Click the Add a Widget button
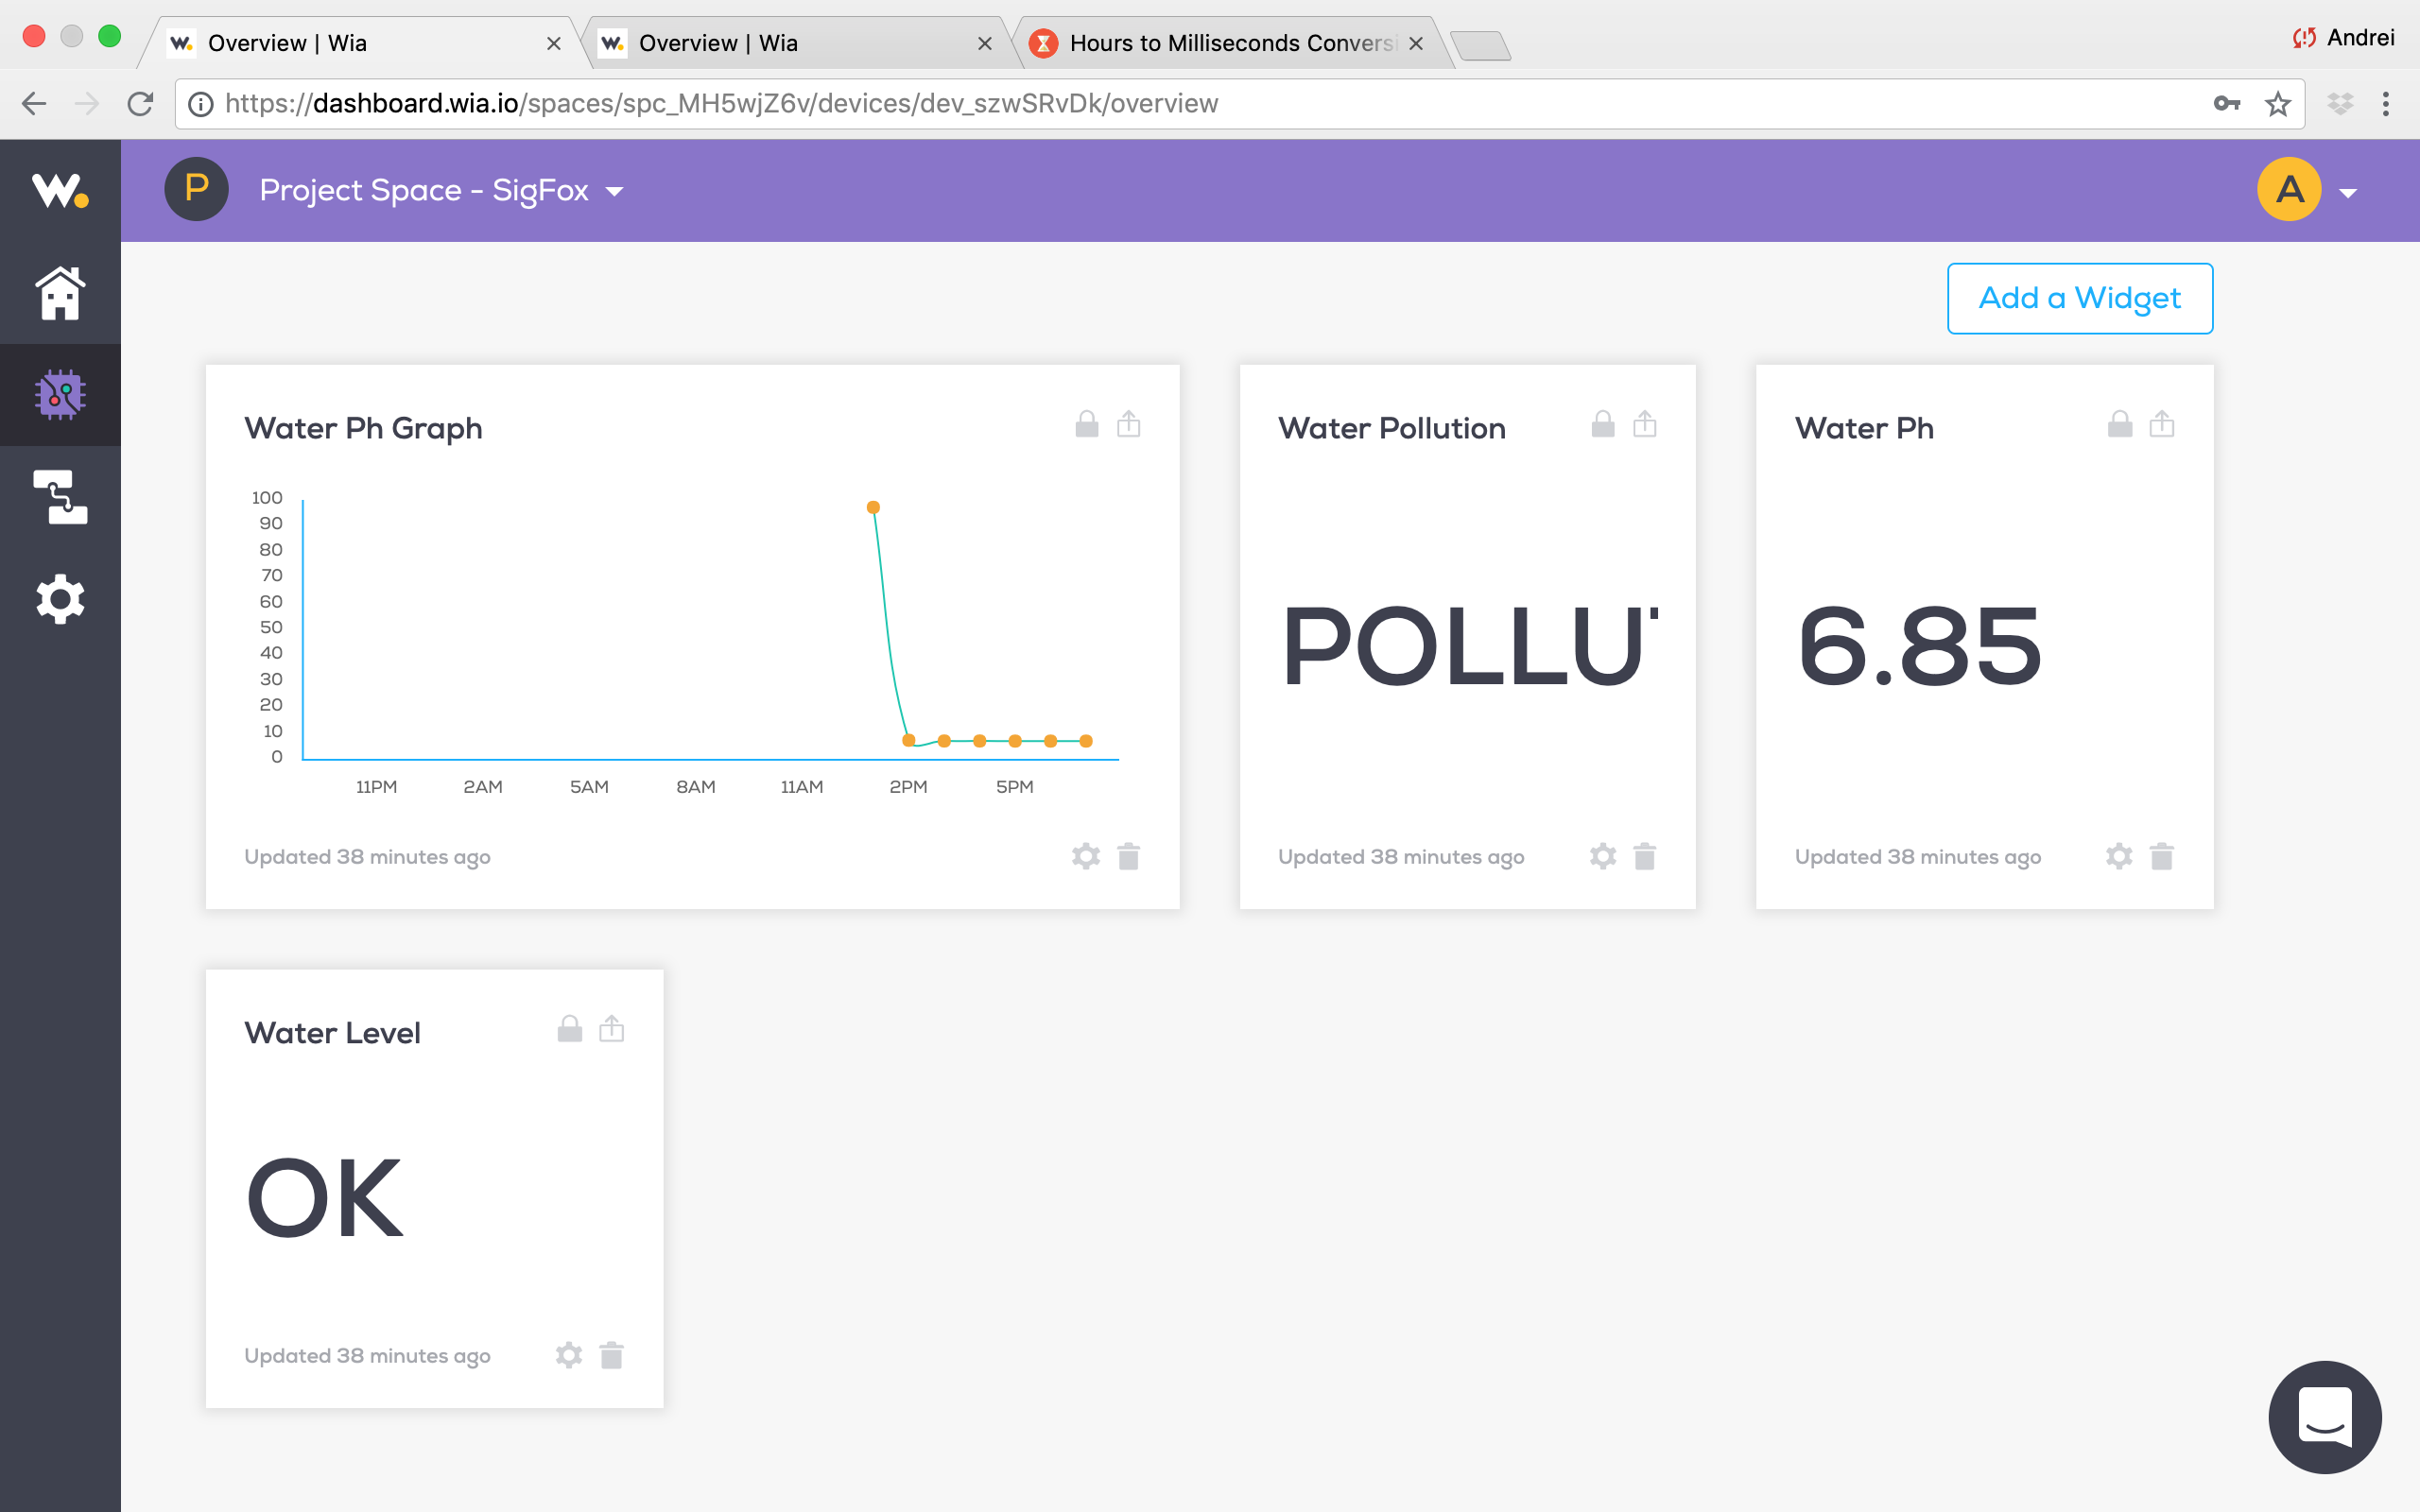2420x1512 pixels. pos(2079,298)
